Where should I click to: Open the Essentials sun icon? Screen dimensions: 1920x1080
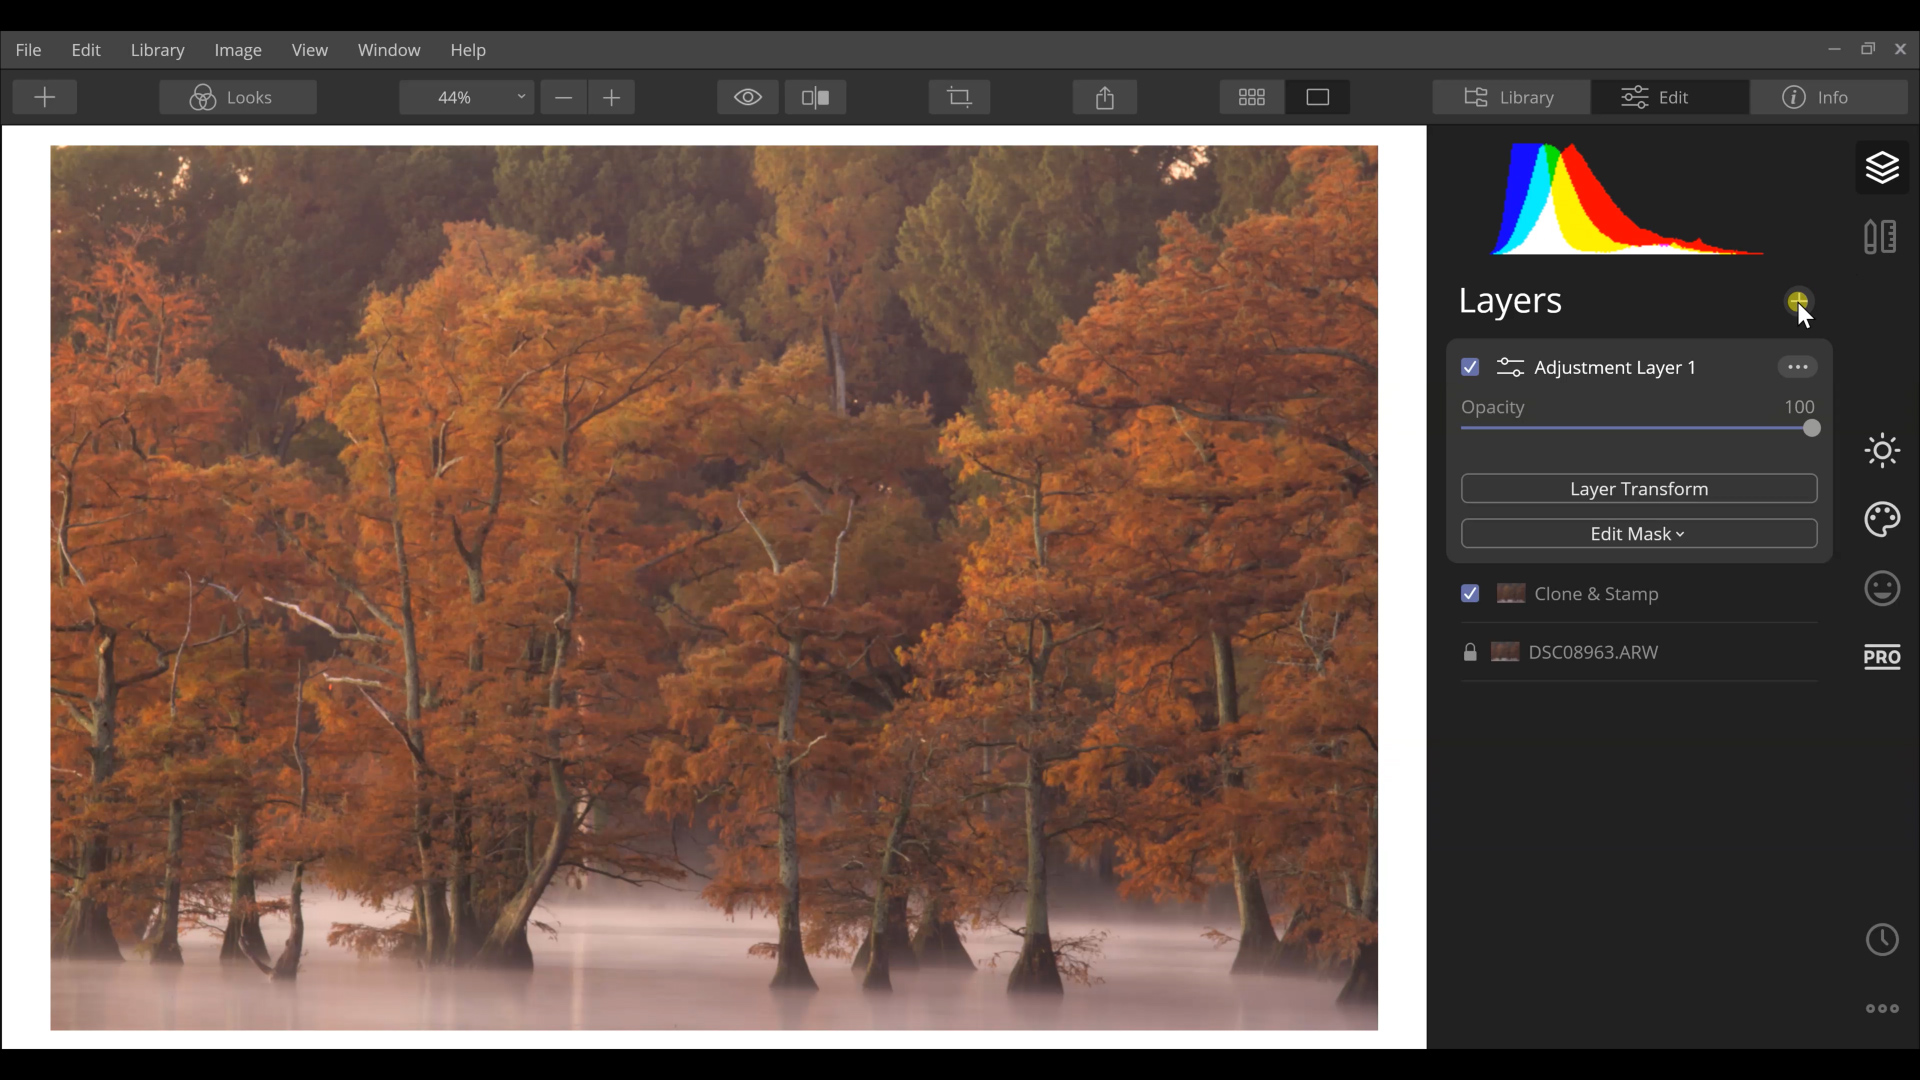point(1882,451)
